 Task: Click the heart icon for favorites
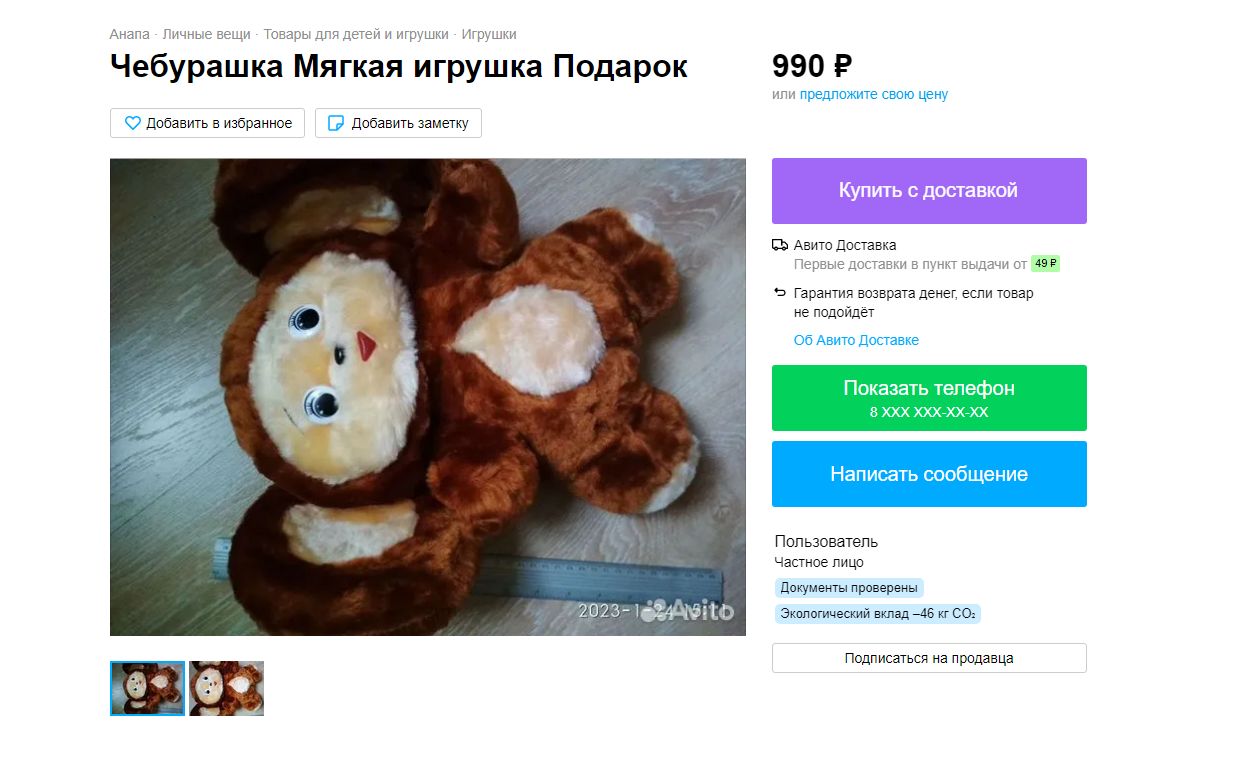pos(132,123)
